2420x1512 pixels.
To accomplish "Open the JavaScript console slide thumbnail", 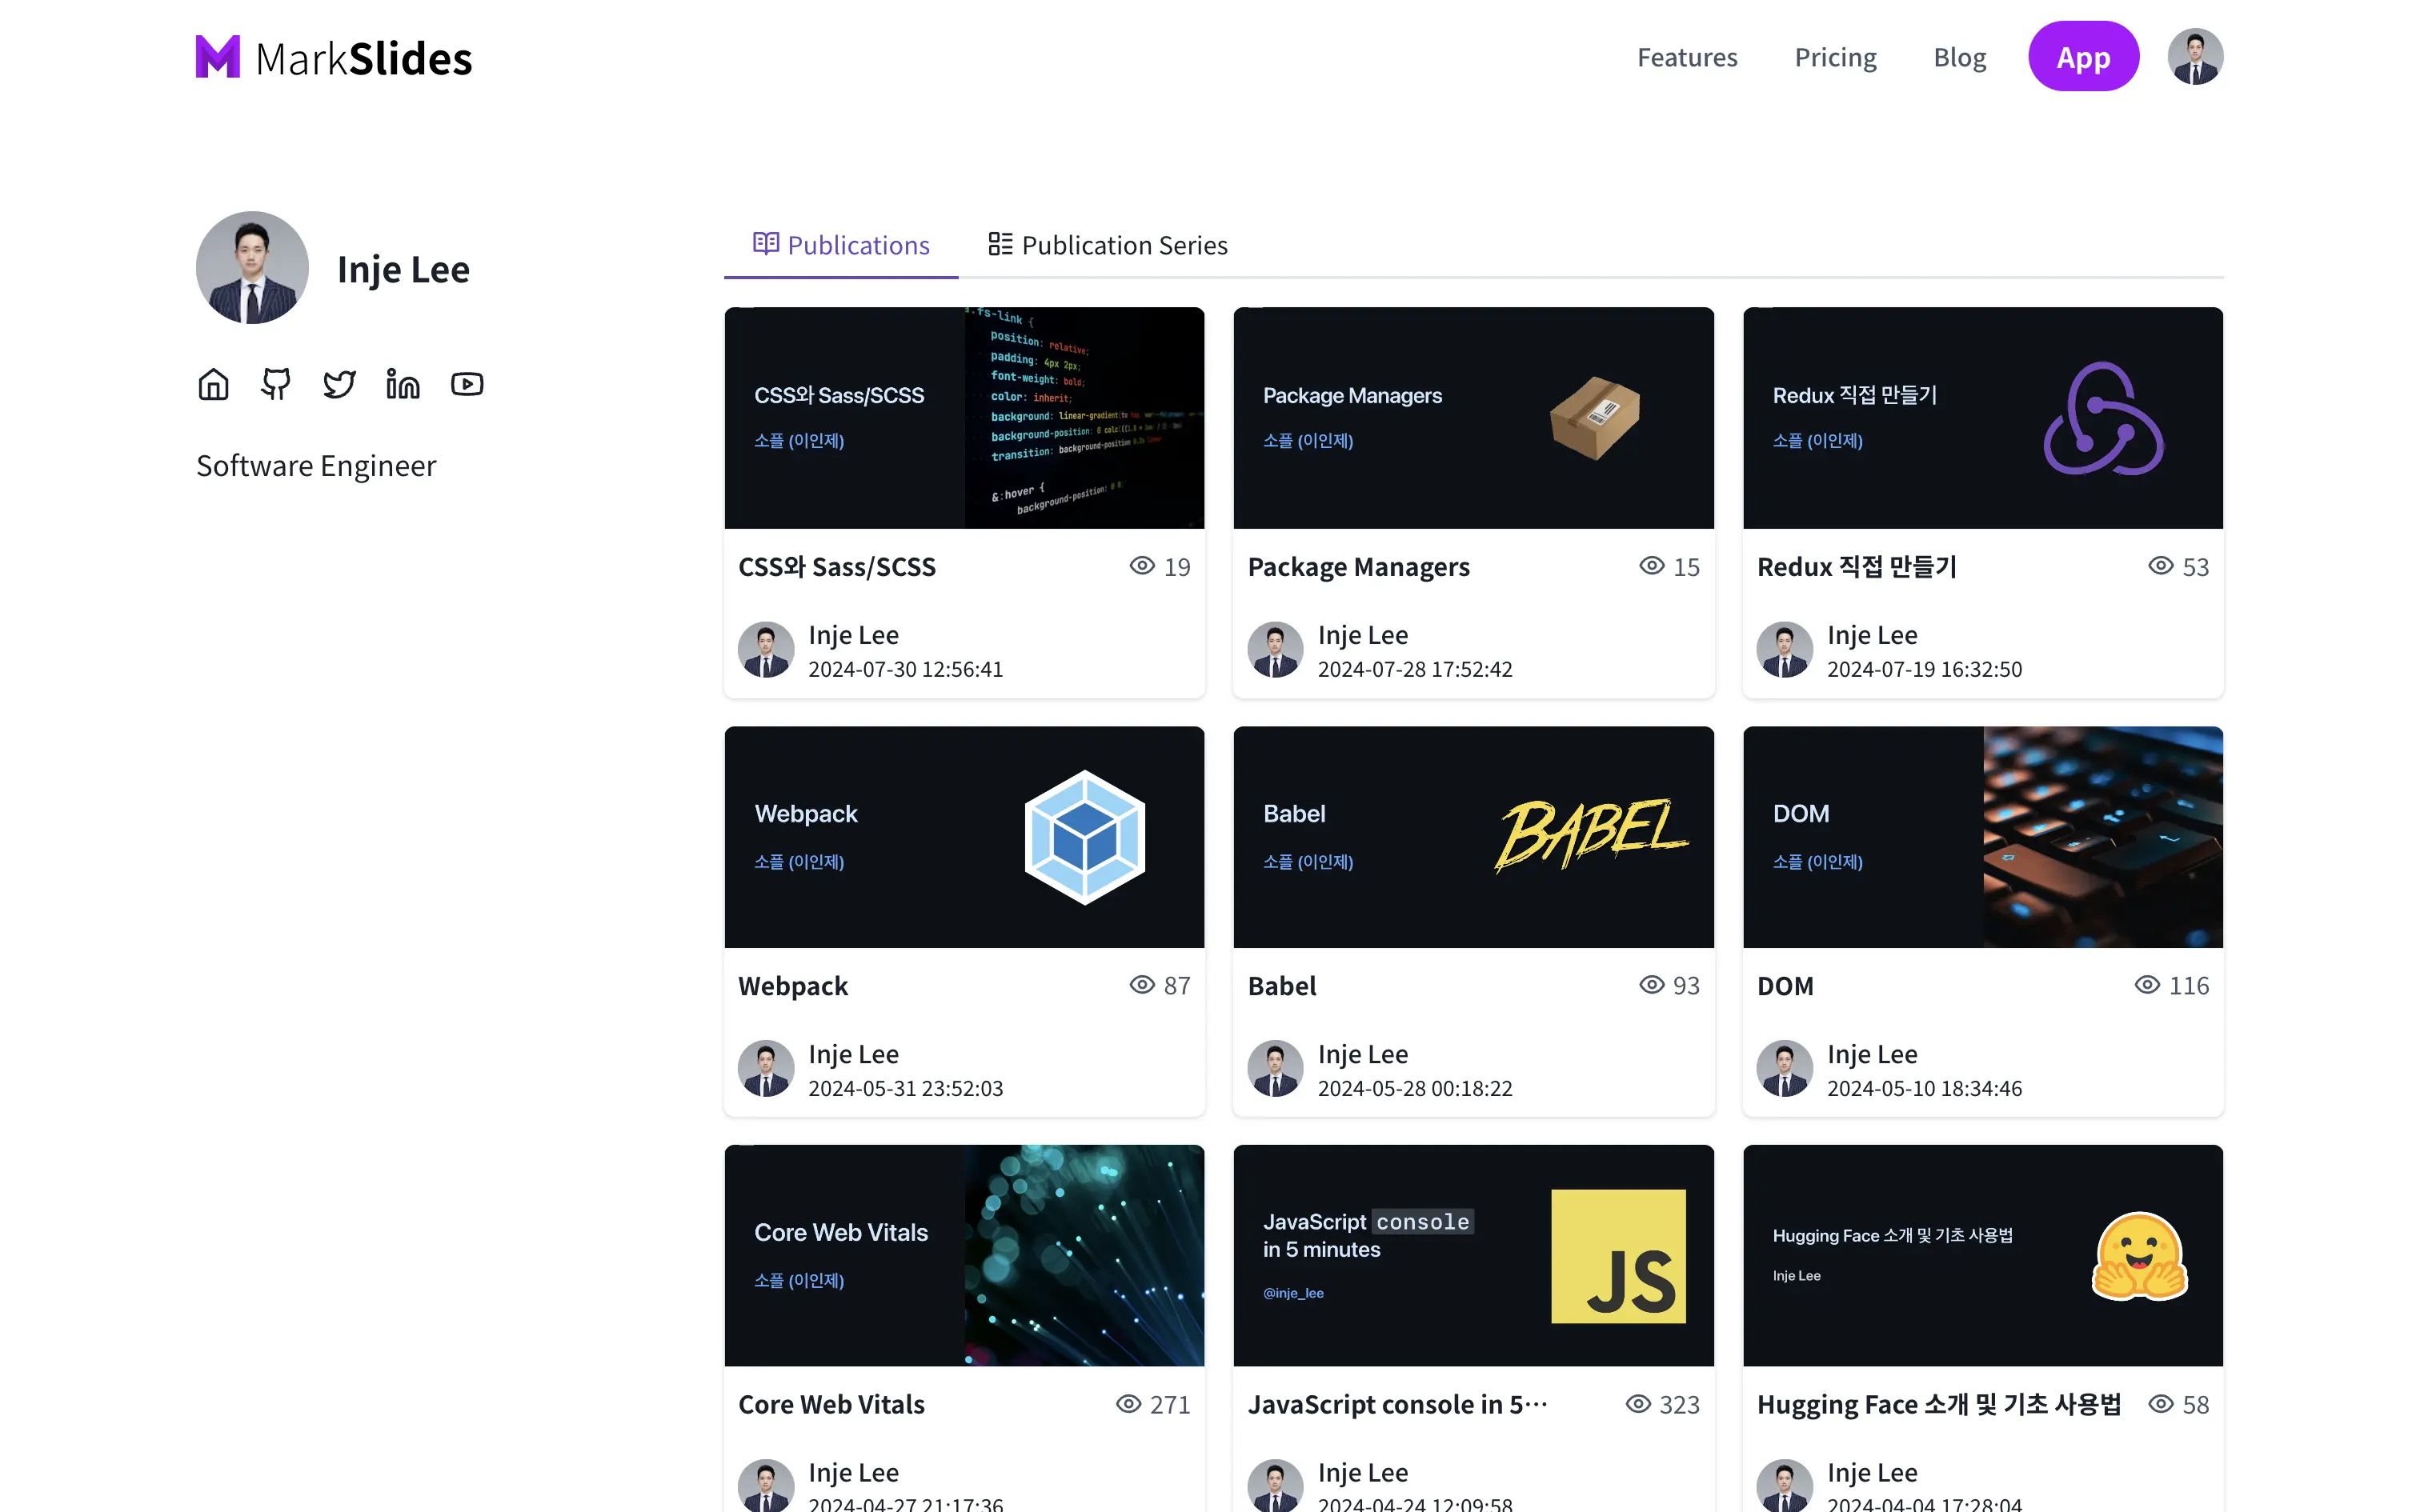I will point(1473,1256).
